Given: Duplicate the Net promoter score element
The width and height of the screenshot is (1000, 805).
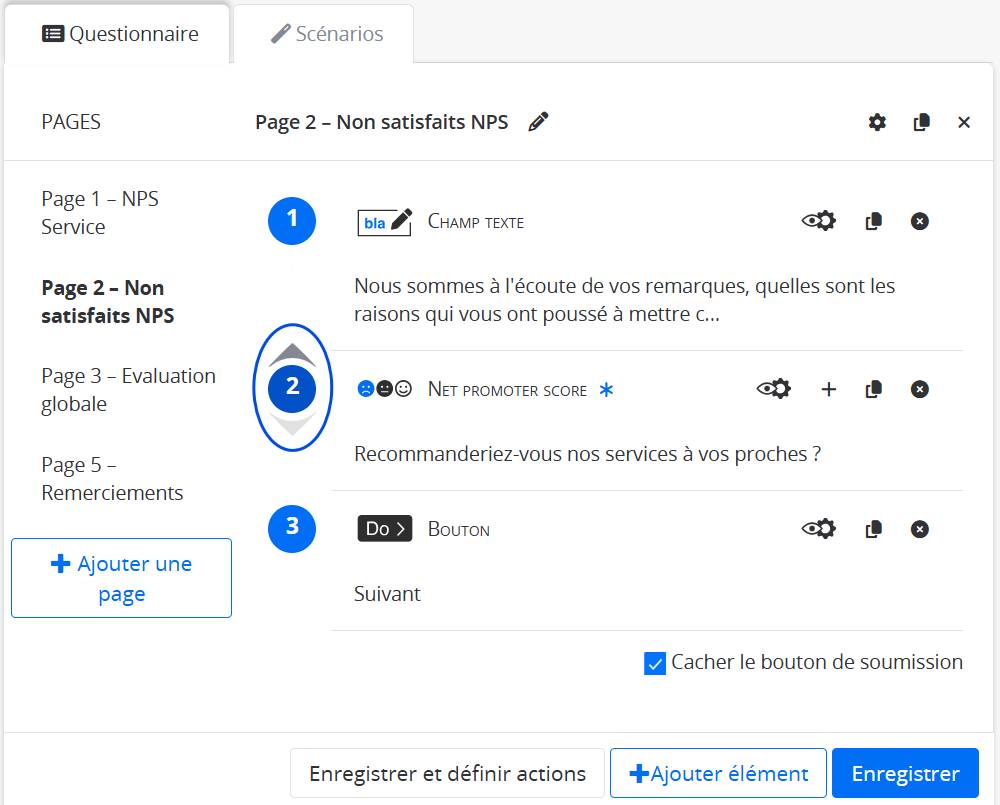Looking at the screenshot, I should pos(874,389).
